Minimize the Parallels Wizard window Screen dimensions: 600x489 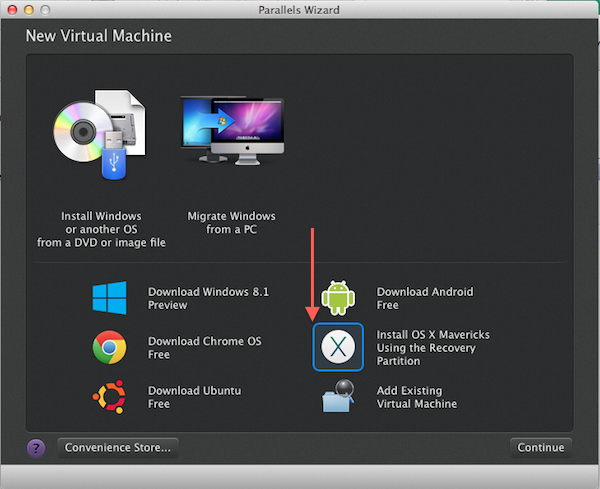pos(29,10)
